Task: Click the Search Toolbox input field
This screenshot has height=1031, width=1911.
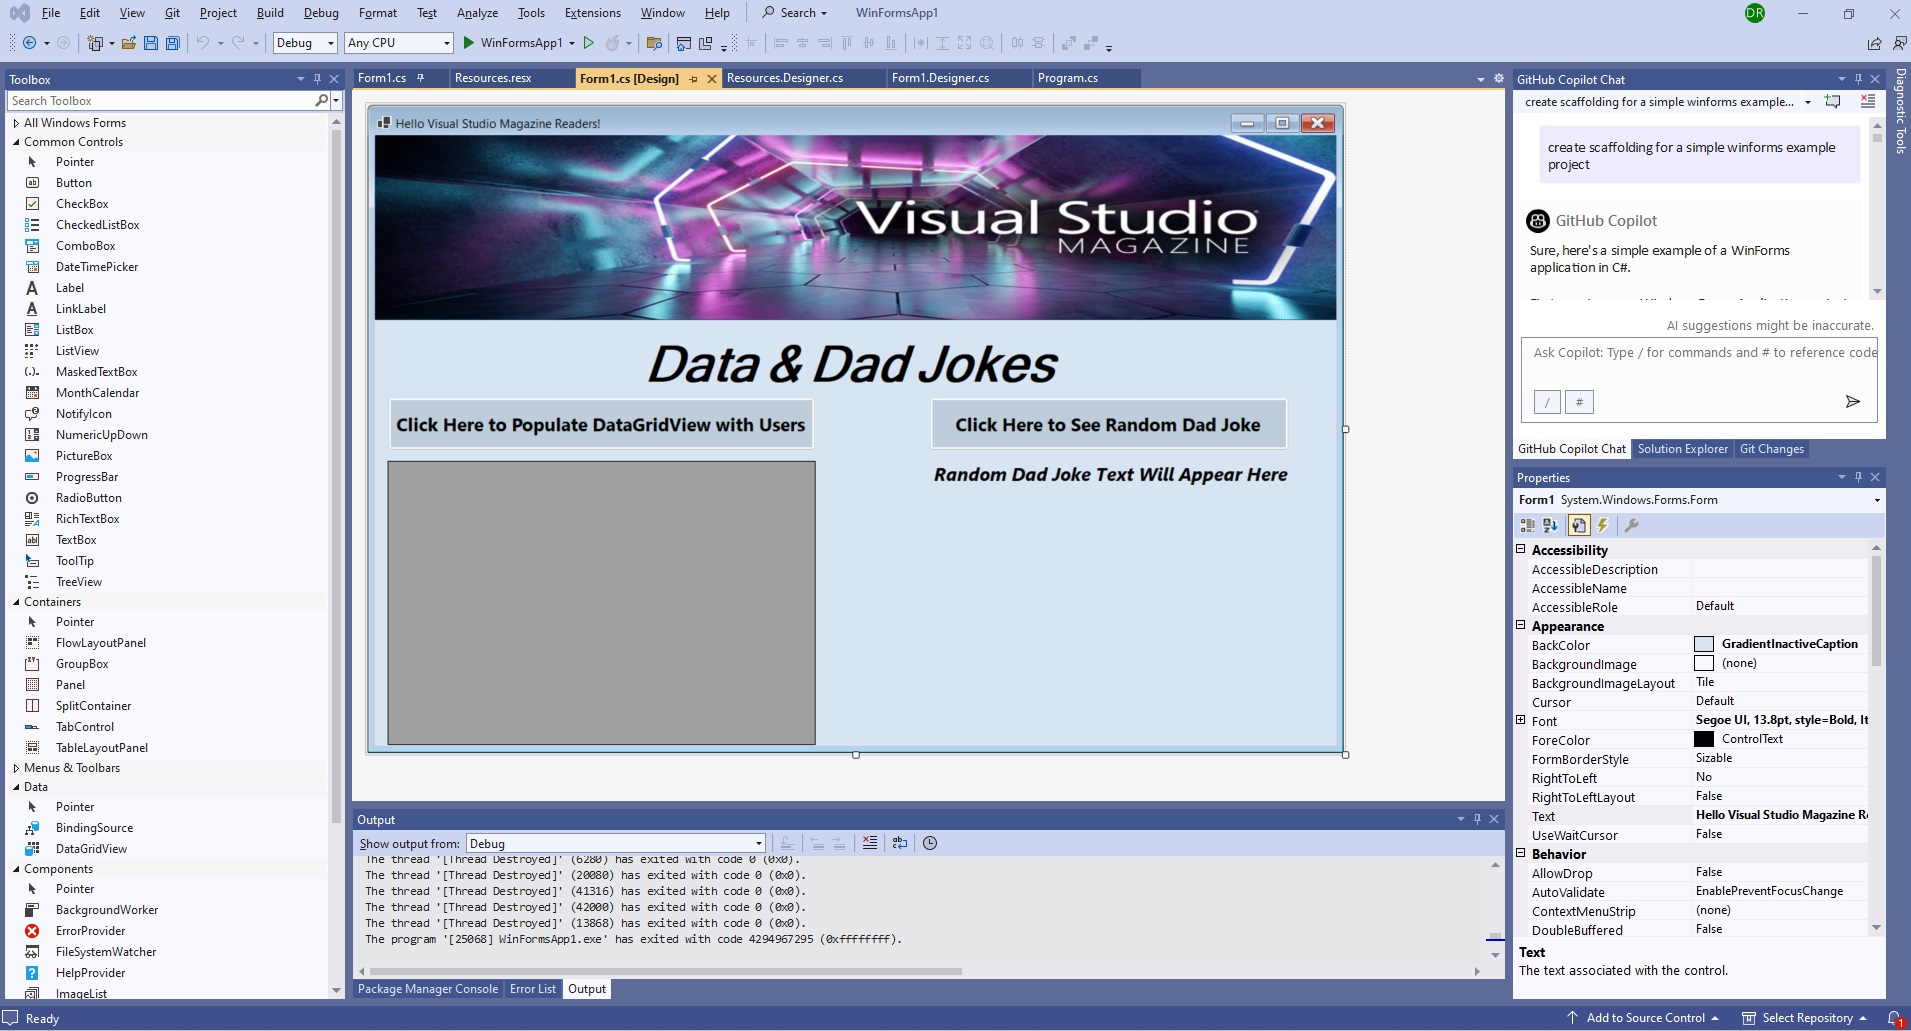Action: point(160,101)
